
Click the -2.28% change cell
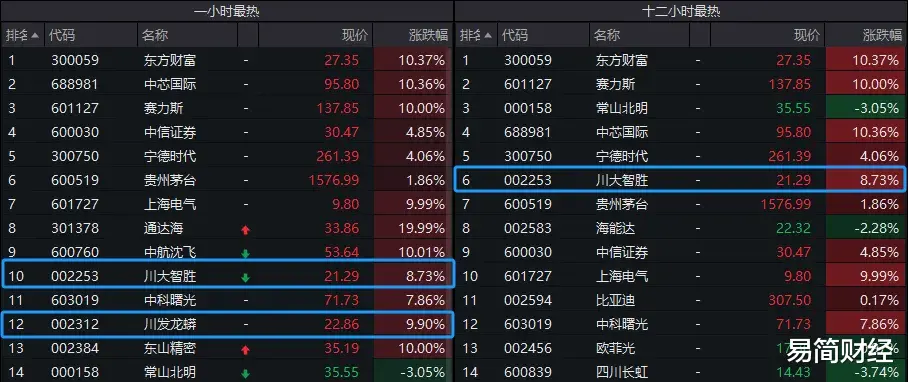(x=864, y=229)
